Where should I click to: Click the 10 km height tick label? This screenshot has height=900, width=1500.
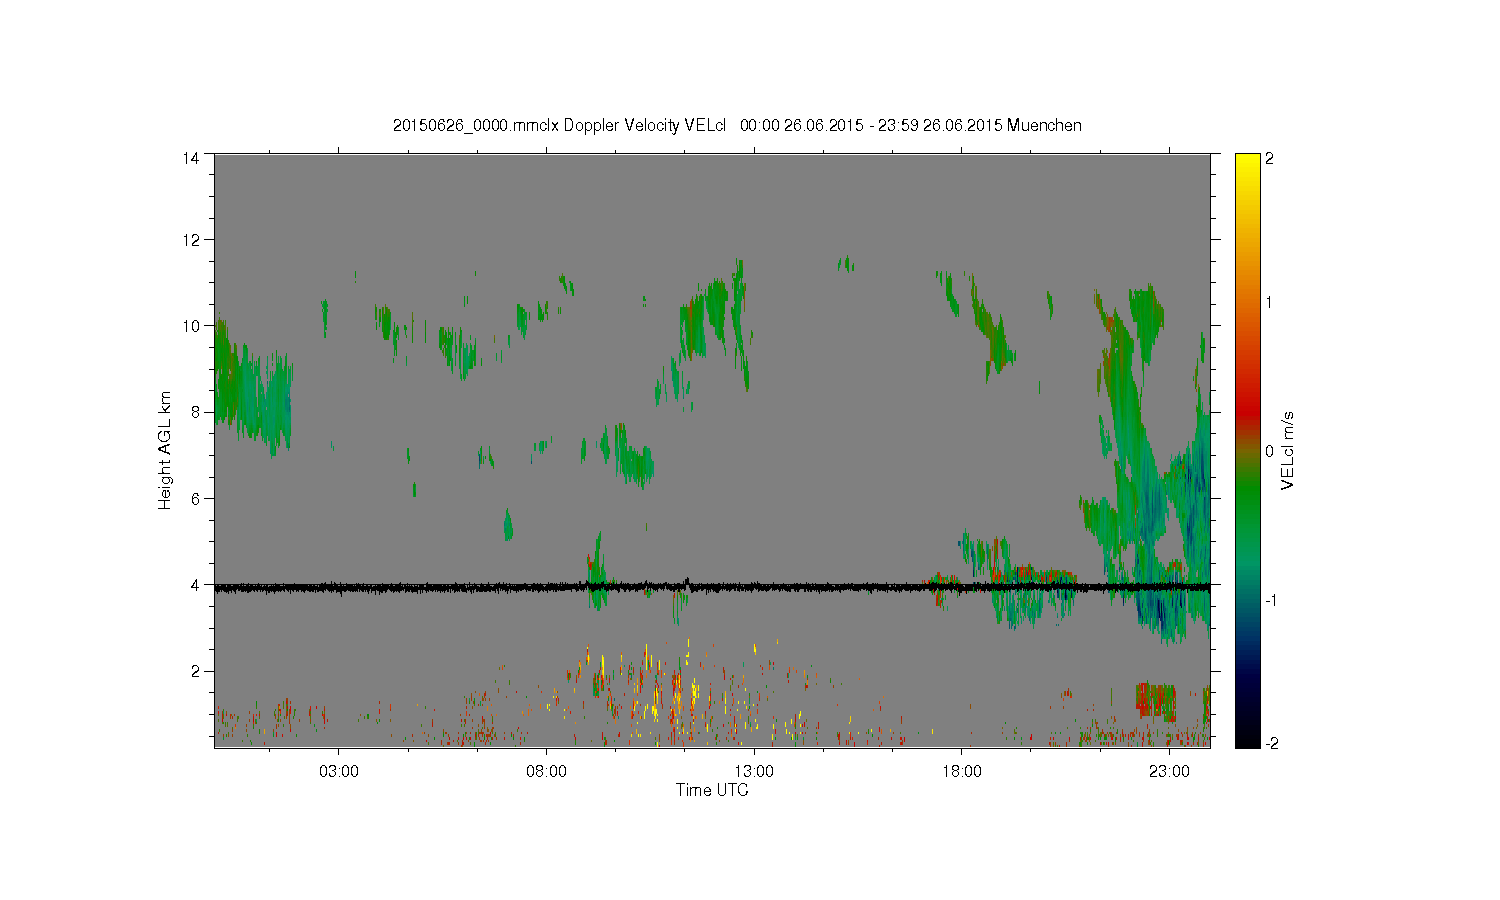[x=191, y=326]
